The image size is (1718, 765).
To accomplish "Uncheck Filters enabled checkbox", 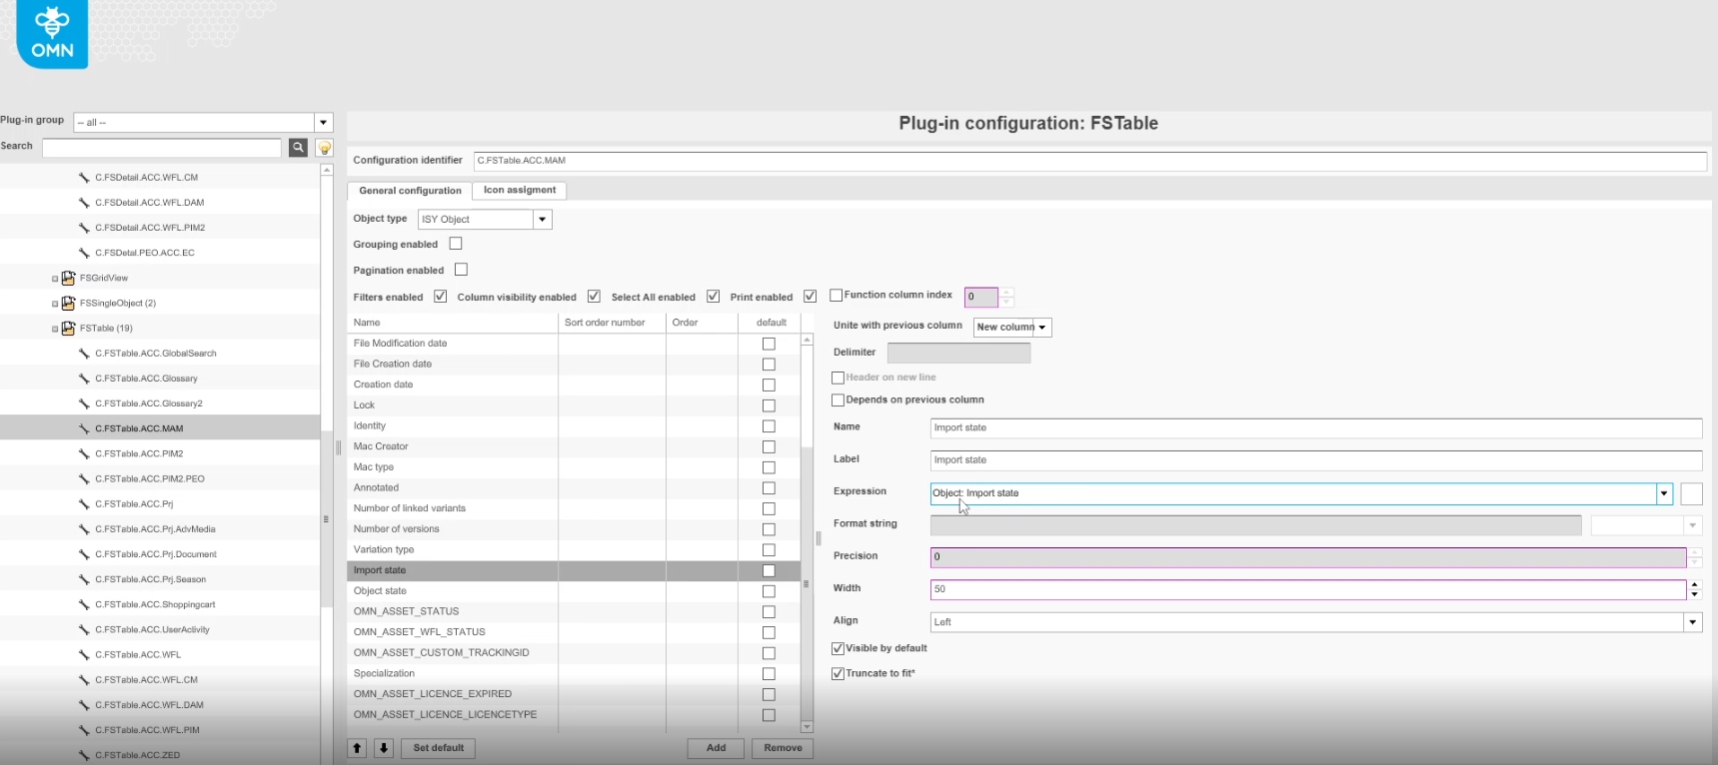I will (440, 297).
